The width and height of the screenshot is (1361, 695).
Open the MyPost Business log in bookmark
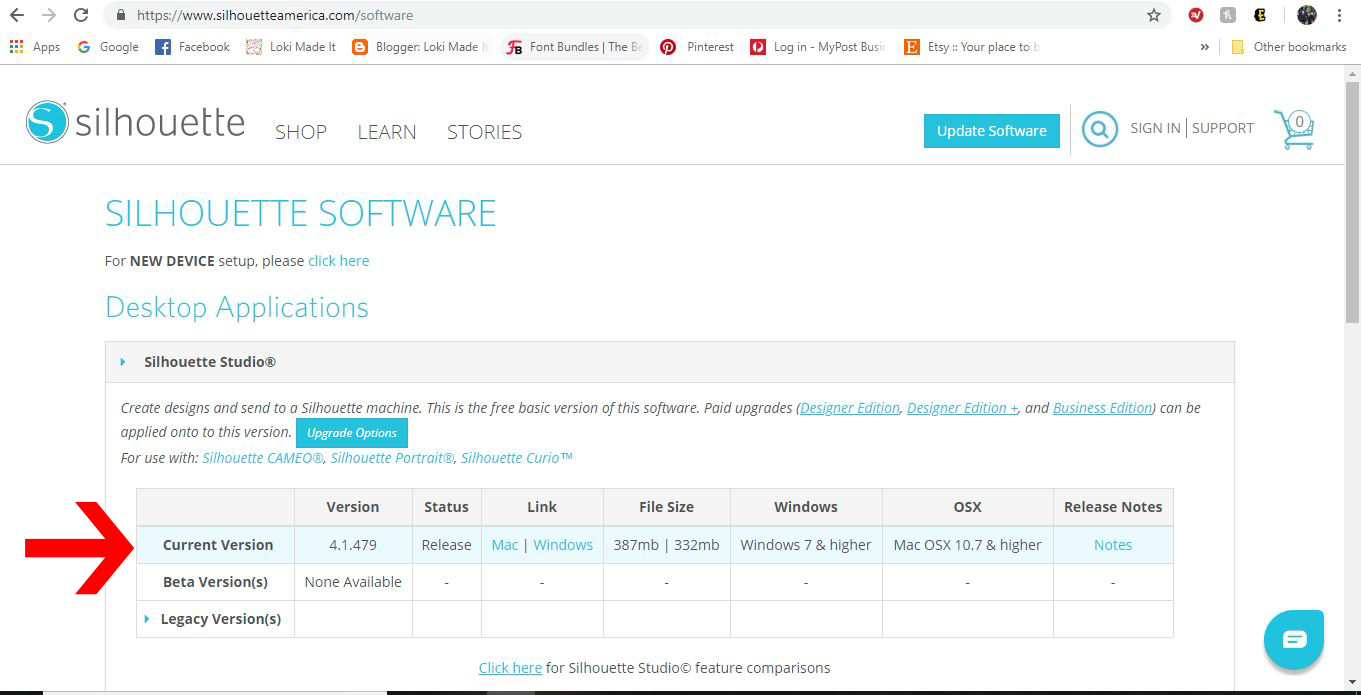(818, 47)
